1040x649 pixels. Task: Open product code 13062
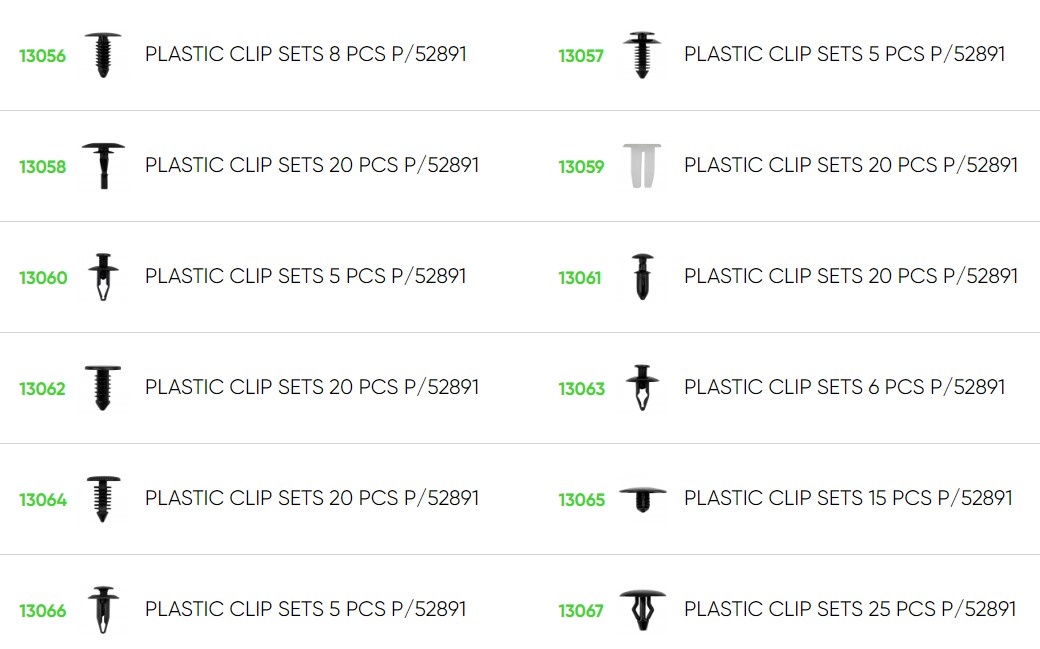coord(43,389)
